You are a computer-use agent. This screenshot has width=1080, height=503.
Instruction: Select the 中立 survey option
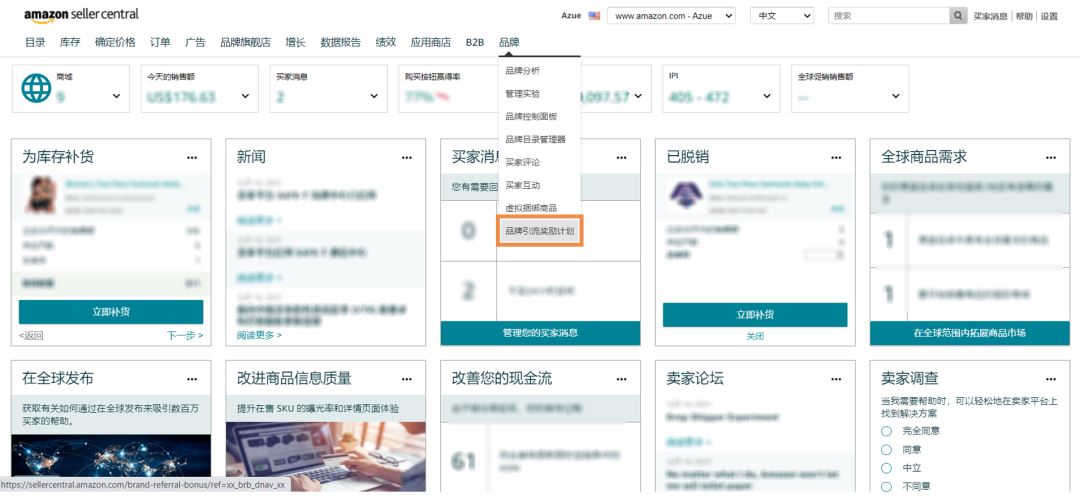click(886, 468)
